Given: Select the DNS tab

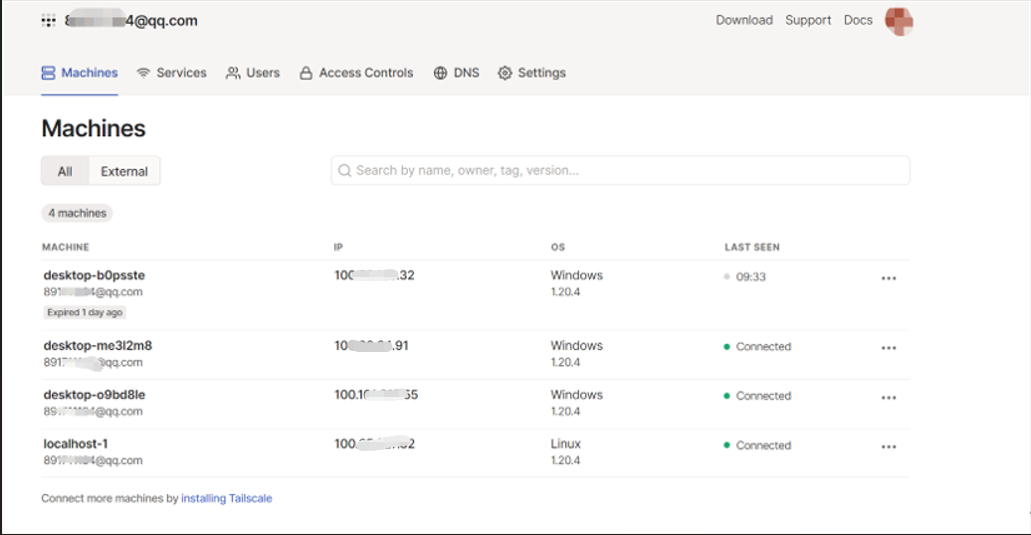Looking at the screenshot, I should pos(456,73).
